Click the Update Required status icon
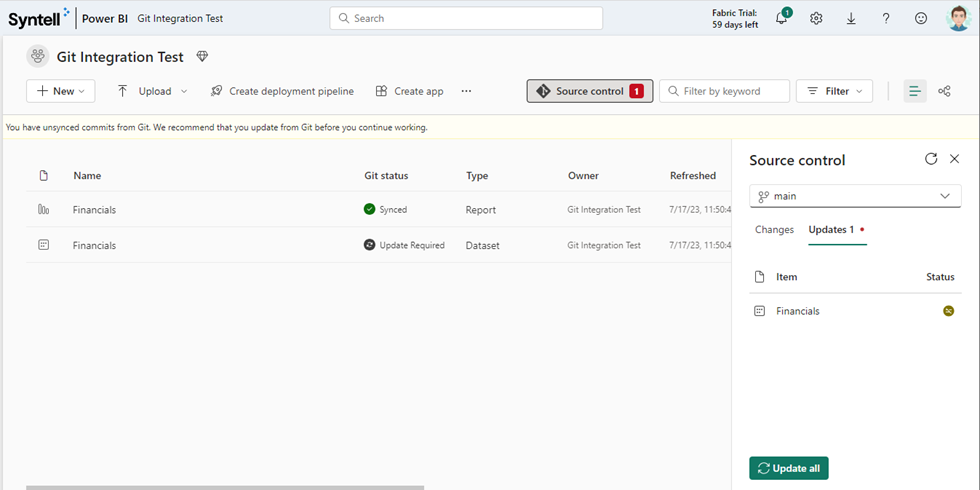Image resolution: width=980 pixels, height=490 pixels. coord(369,245)
